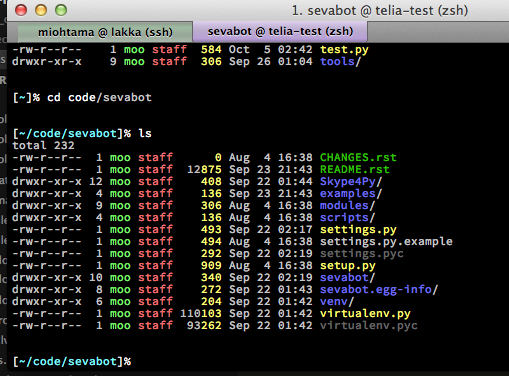This screenshot has width=509, height=376.
Task: Click the file size 12875 of README.rst
Action: tap(204, 169)
